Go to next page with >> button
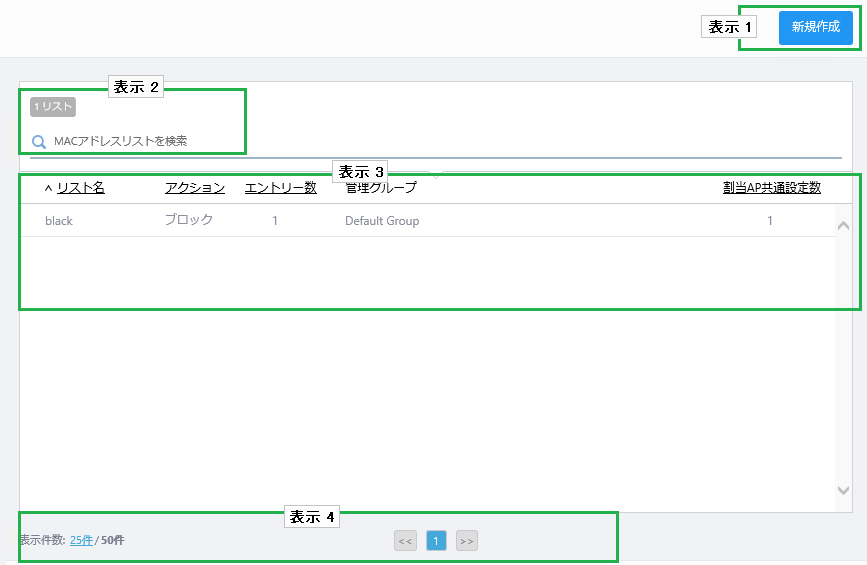867x565 pixels. click(x=467, y=541)
